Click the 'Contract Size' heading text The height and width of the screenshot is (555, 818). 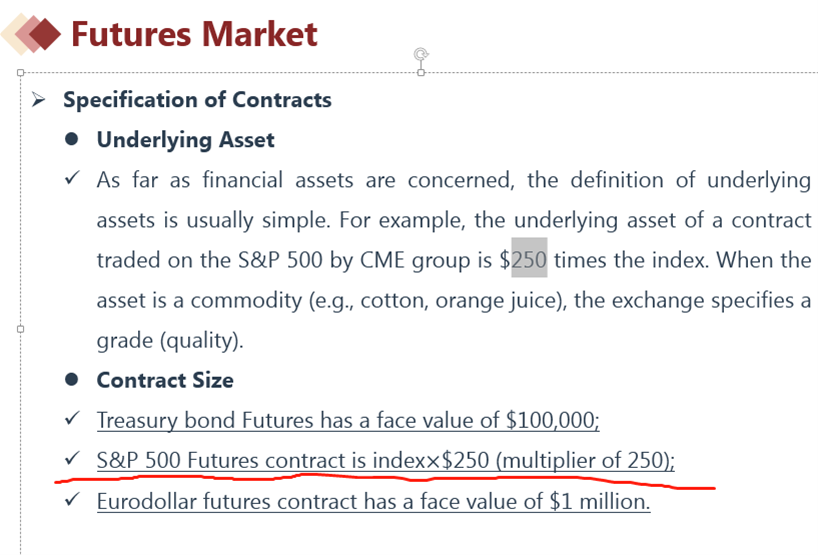pos(165,380)
